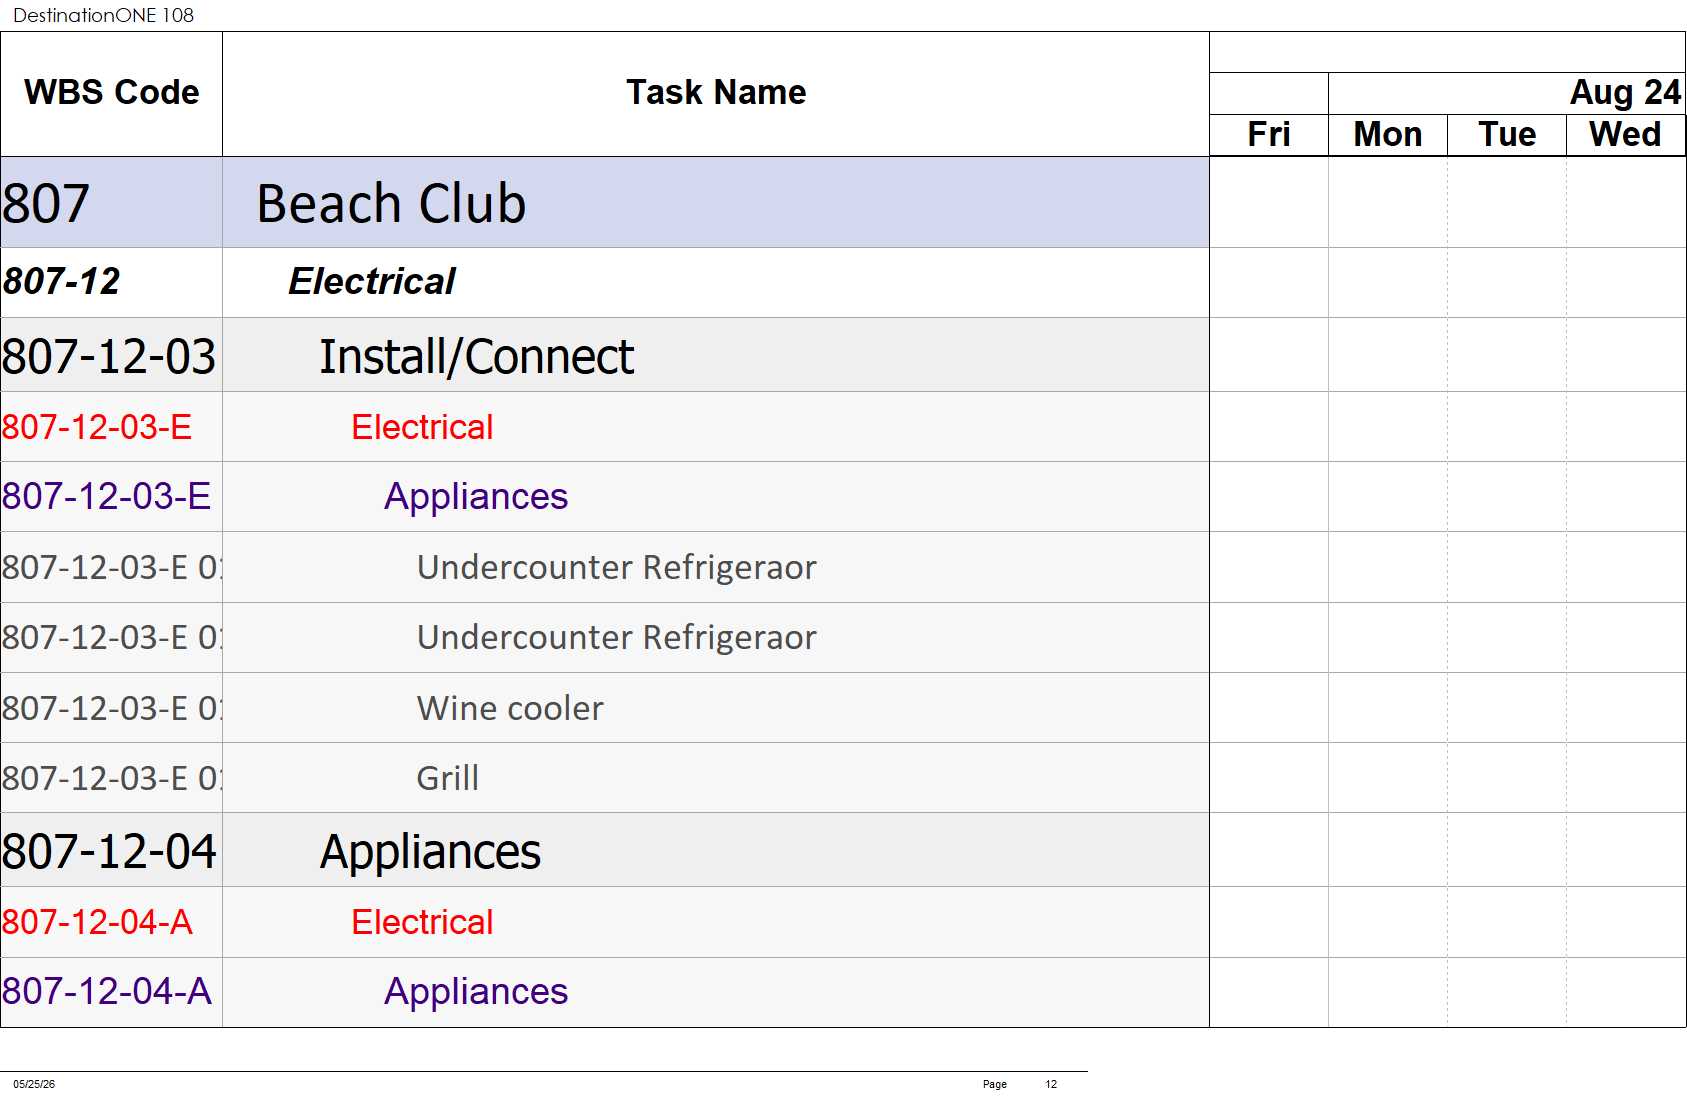This screenshot has width=1687, height=1097.
Task: Click the WBS code beside Wine cooler
Action: tap(111, 708)
